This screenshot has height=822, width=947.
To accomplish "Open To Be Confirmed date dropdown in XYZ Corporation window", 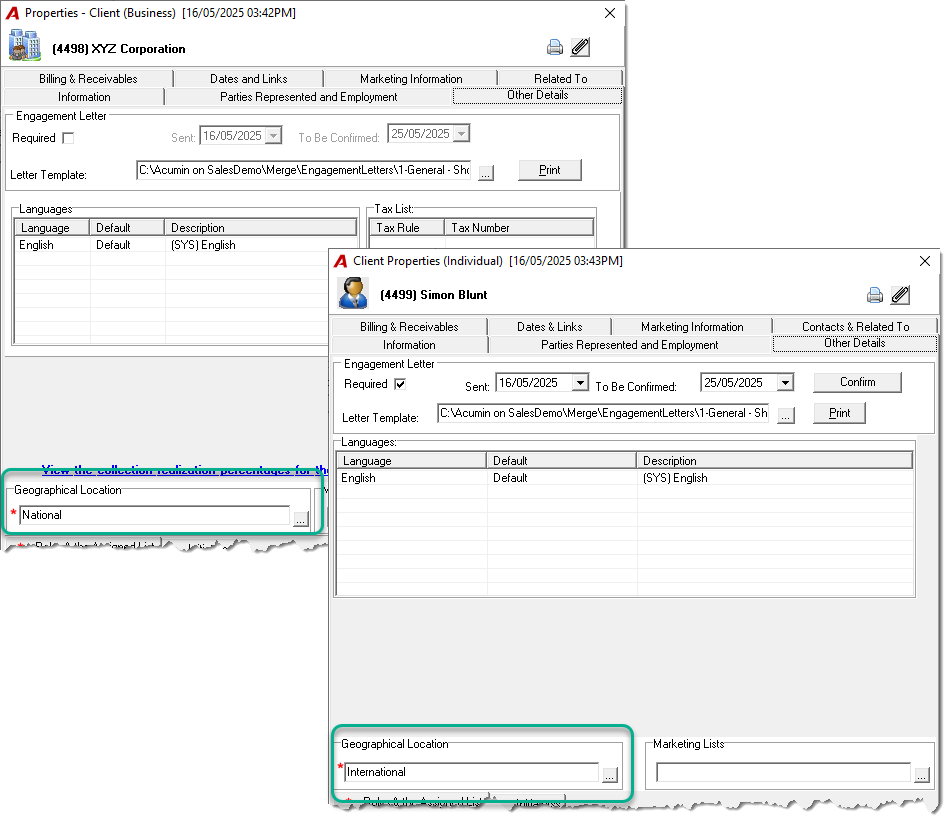I will pos(461,133).
